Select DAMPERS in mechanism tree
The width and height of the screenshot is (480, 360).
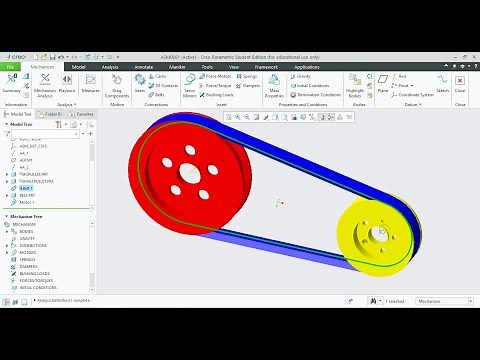[28, 266]
